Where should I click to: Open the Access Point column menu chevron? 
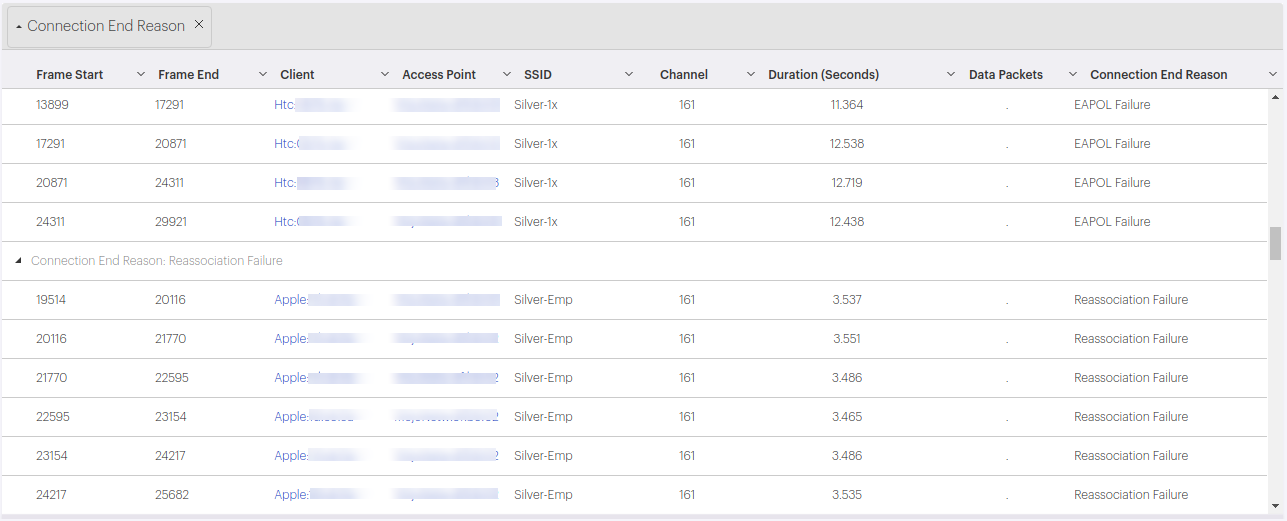(507, 75)
